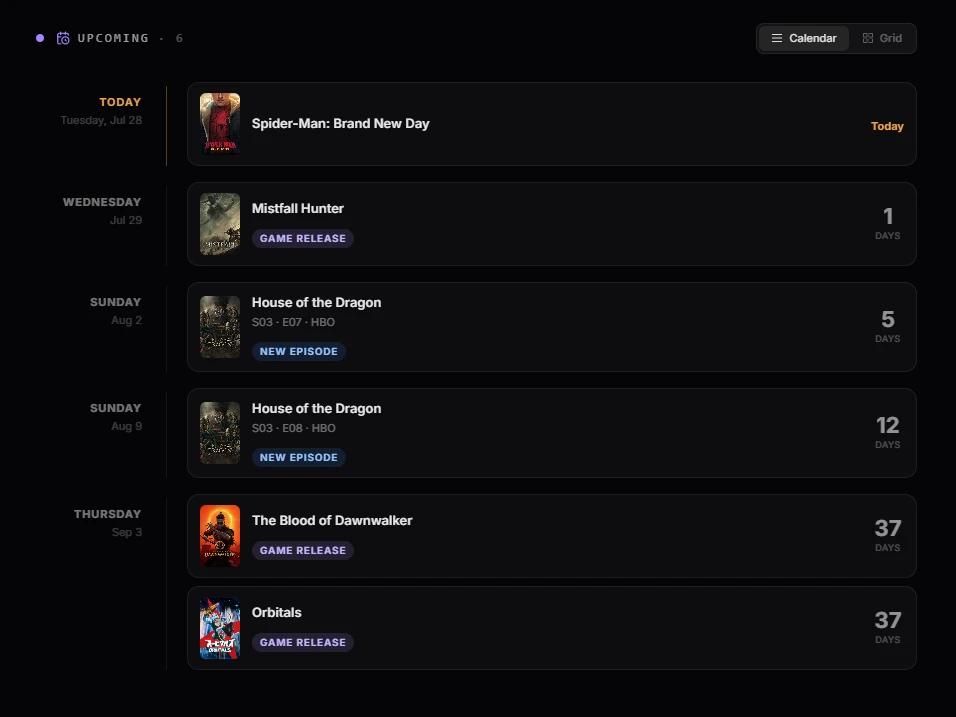The width and height of the screenshot is (956, 717).
Task: Click the purple dot before Upcoming
Action: pyautogui.click(x=40, y=38)
